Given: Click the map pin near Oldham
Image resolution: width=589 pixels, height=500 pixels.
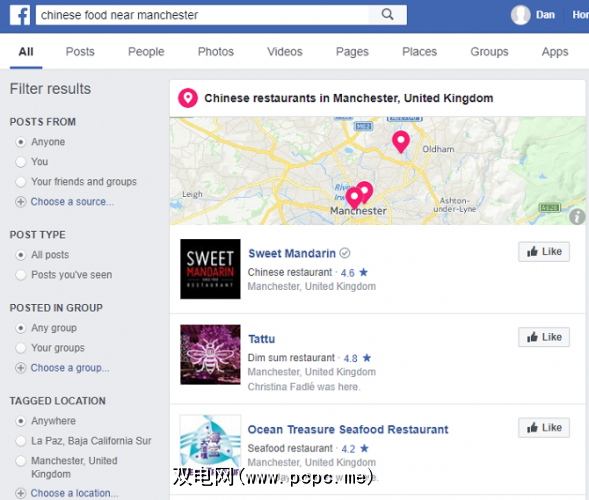Looking at the screenshot, I should (x=401, y=142).
